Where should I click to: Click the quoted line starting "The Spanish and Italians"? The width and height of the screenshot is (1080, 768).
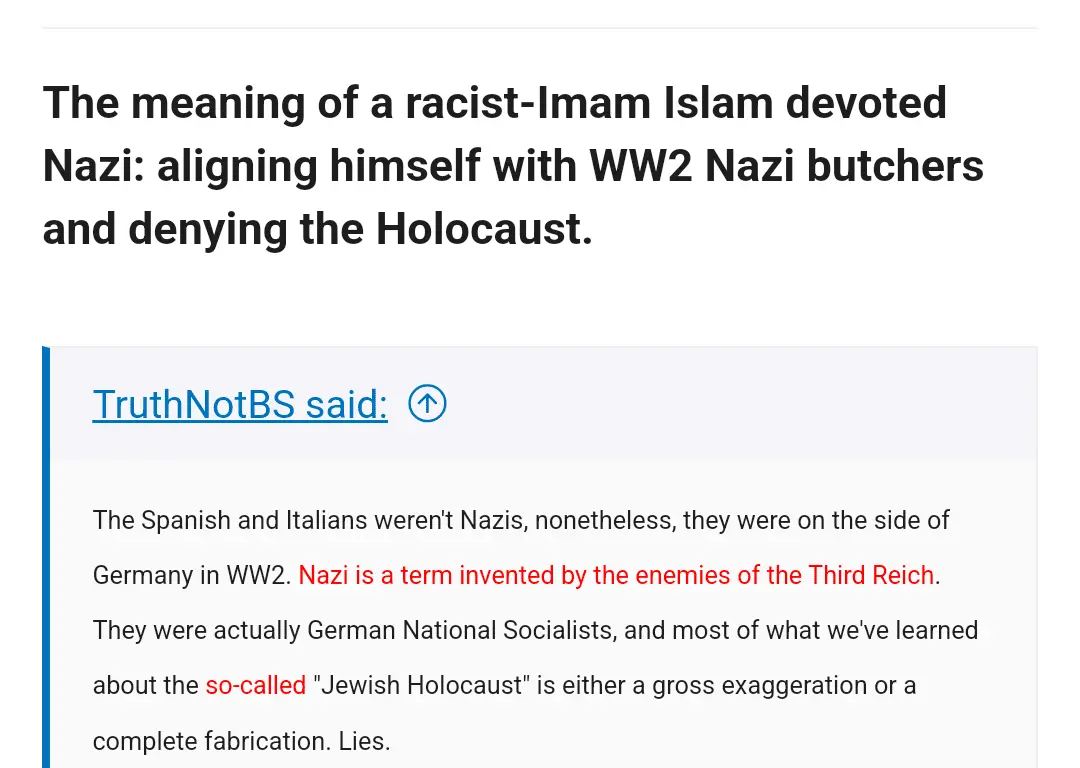(x=520, y=520)
